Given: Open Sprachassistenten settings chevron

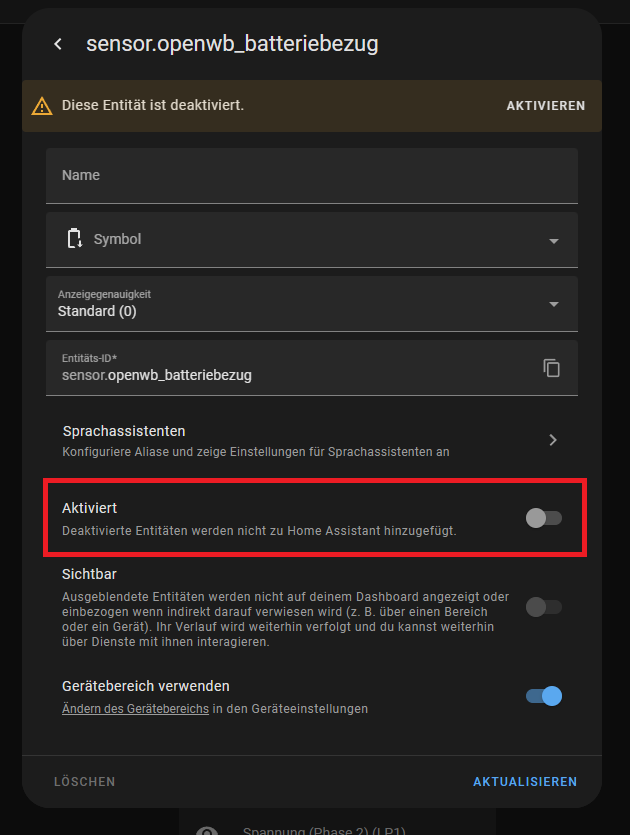Looking at the screenshot, I should point(553,440).
